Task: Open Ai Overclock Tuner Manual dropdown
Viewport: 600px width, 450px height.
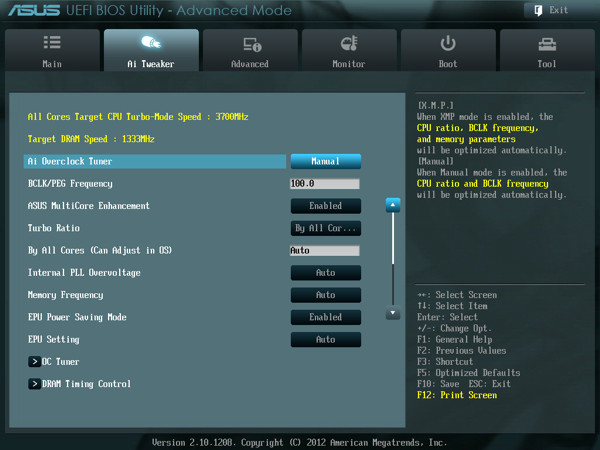Action: [326, 161]
